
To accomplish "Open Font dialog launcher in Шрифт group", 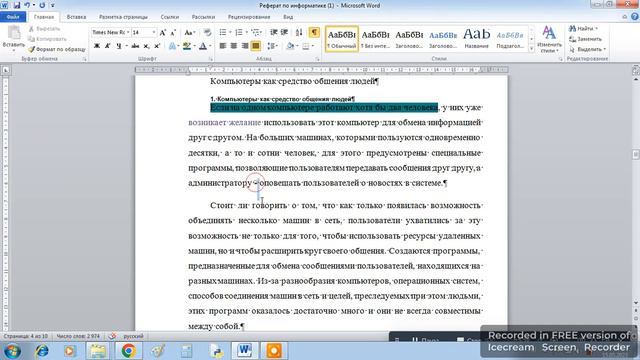I will (211, 59).
